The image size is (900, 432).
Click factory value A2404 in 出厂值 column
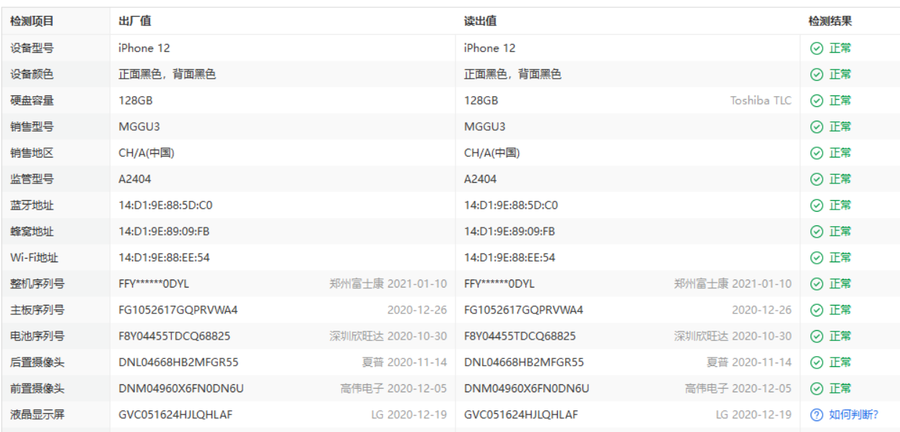[135, 180]
